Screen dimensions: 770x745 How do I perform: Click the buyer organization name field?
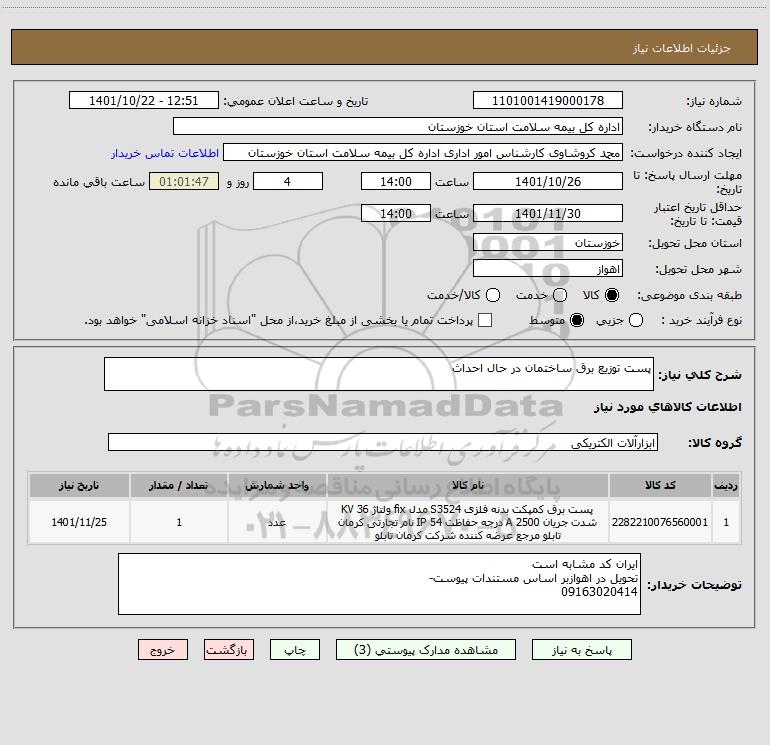398,127
